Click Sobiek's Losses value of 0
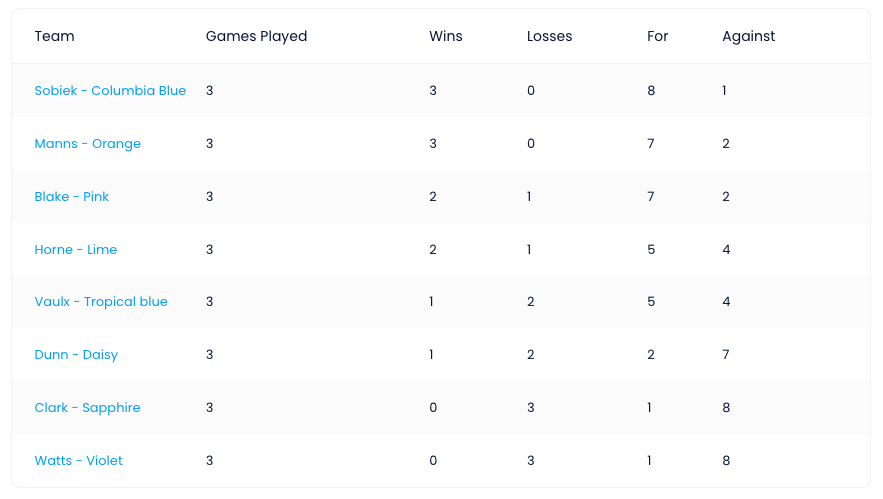This screenshot has height=499, width=883. pos(530,91)
